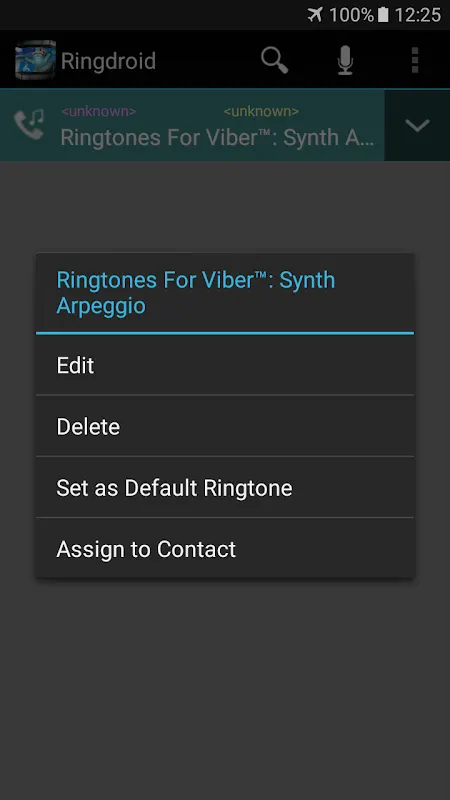The image size is (450, 800).
Task: Expand the row's chevron dropdown arrow
Action: [417, 126]
